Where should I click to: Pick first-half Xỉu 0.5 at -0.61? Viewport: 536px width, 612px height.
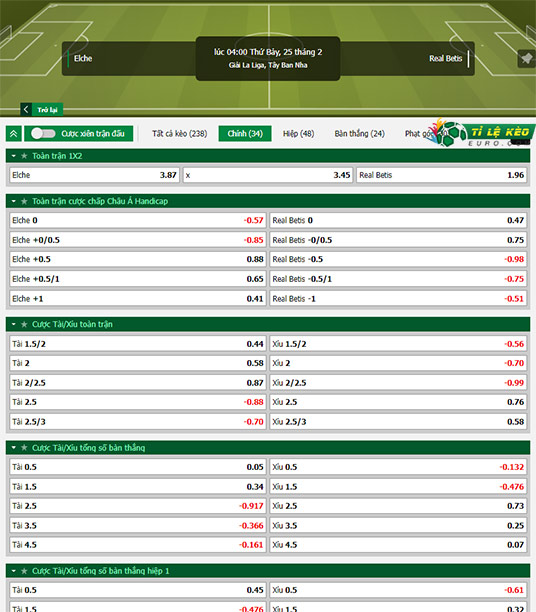coord(398,590)
